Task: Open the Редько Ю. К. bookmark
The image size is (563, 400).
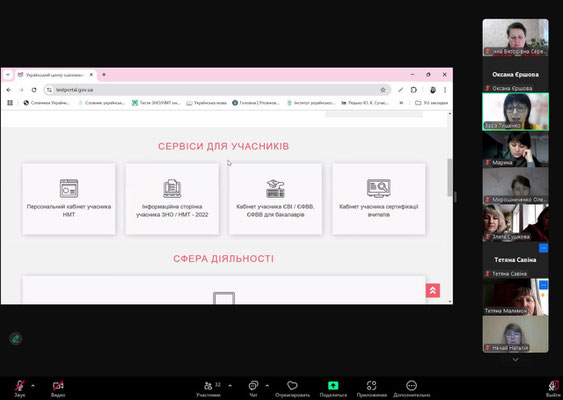Action: [x=365, y=103]
